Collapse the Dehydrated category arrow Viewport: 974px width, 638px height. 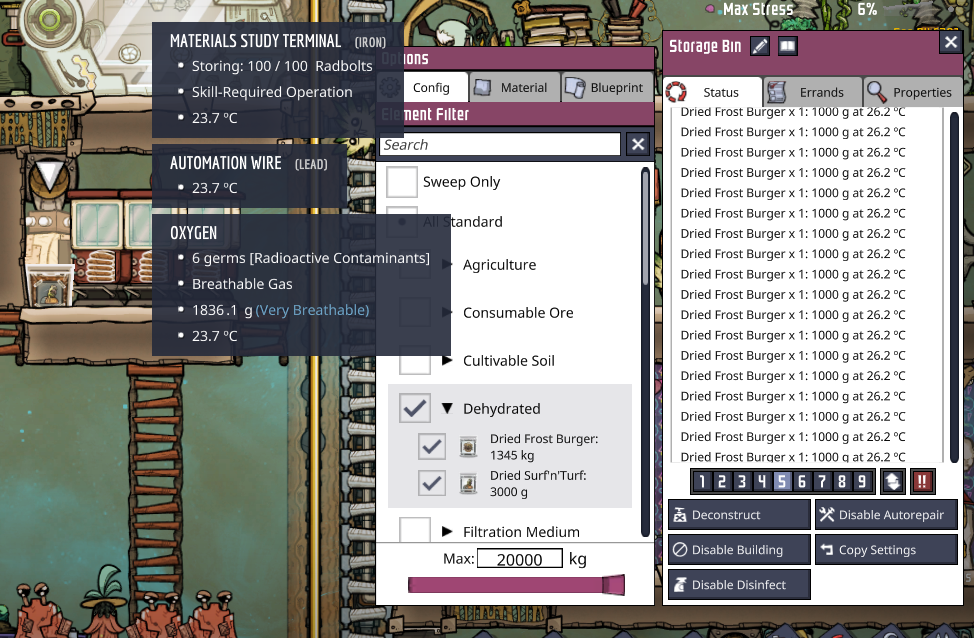tap(447, 408)
